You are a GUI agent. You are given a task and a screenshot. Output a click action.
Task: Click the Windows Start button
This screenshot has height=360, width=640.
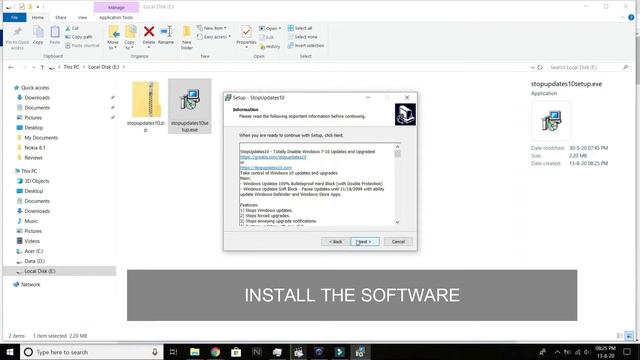tap(10, 352)
